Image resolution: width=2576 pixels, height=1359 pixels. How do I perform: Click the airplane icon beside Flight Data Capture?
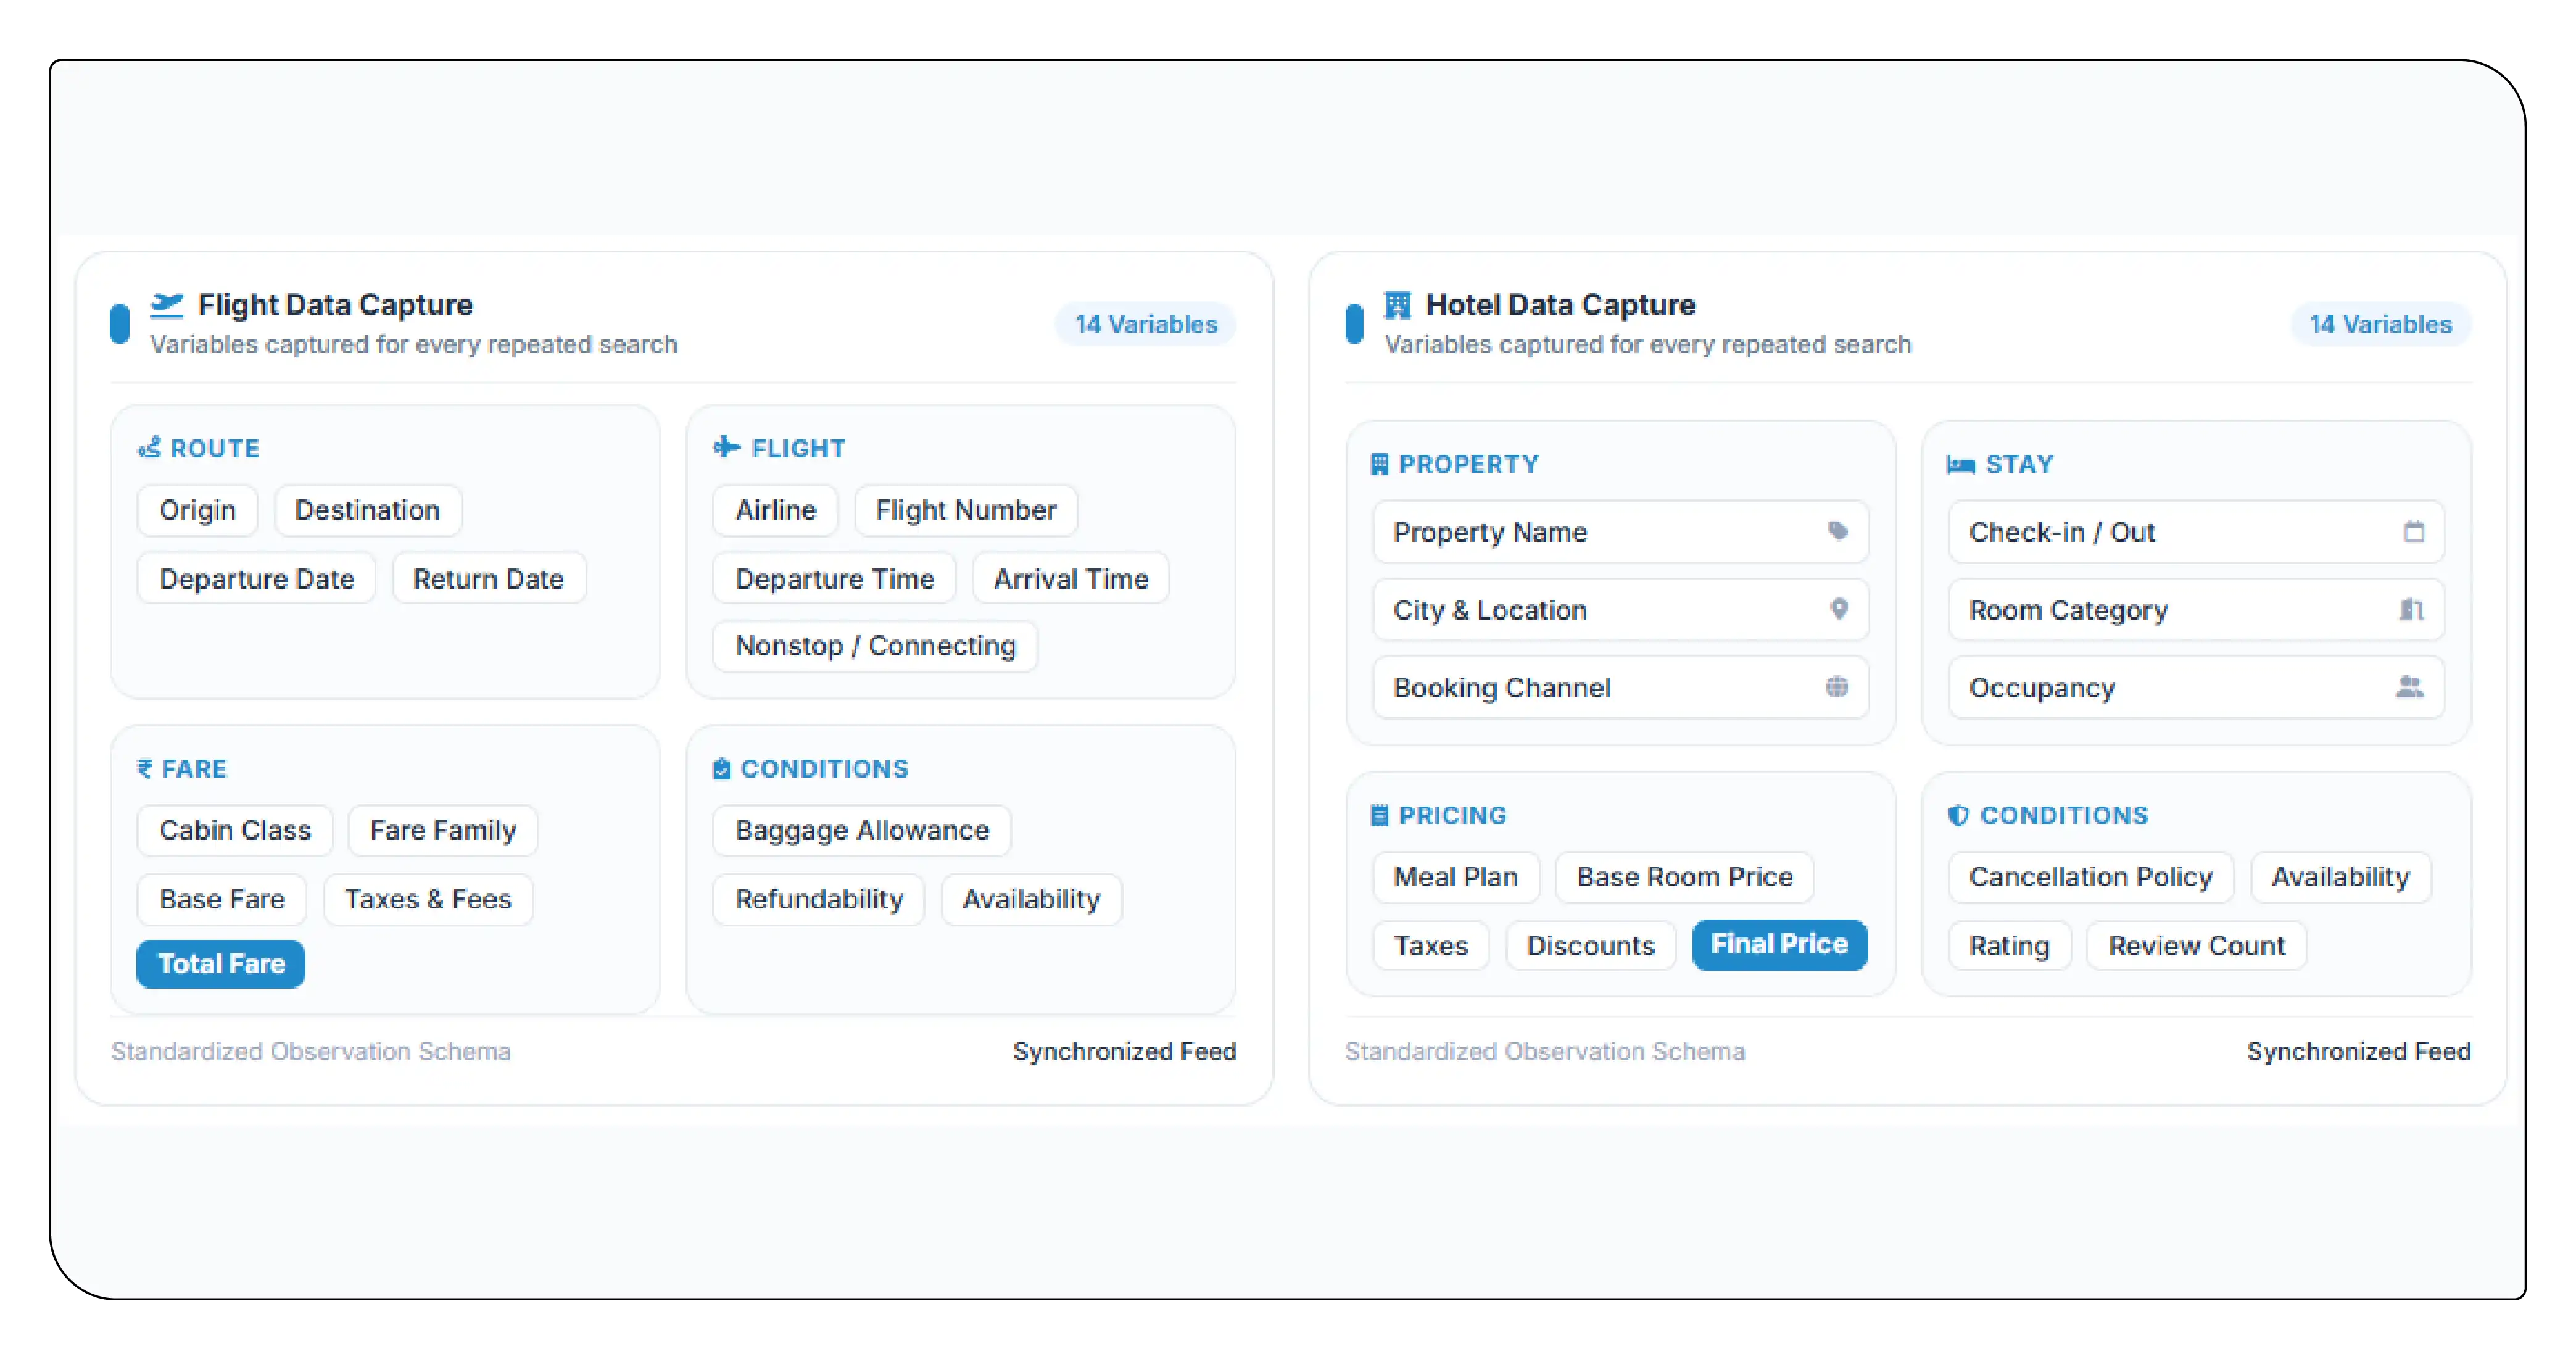coord(167,304)
